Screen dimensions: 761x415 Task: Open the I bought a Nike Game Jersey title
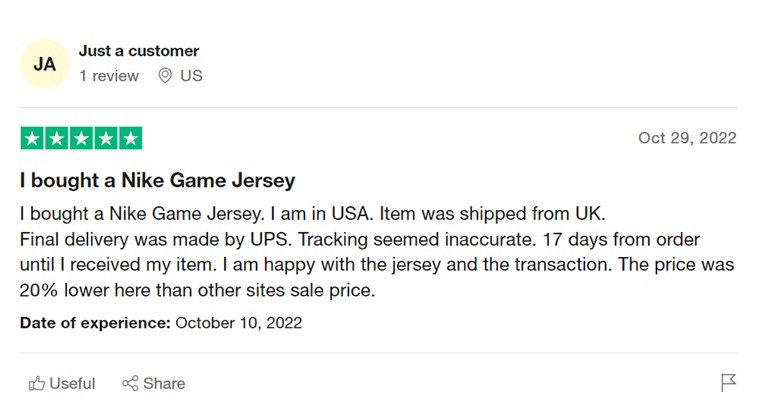157,180
